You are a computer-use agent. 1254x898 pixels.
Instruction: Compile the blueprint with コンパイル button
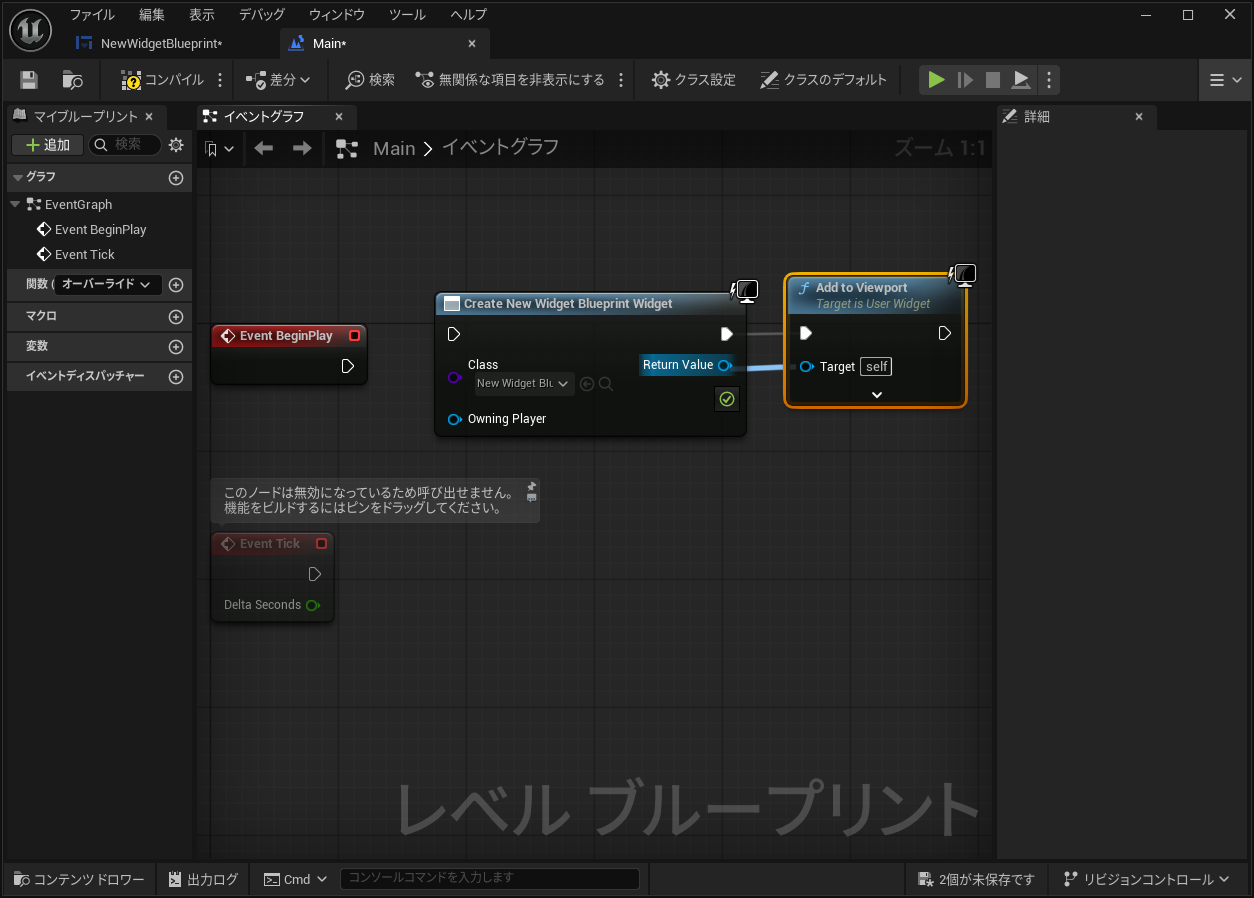pyautogui.click(x=162, y=80)
